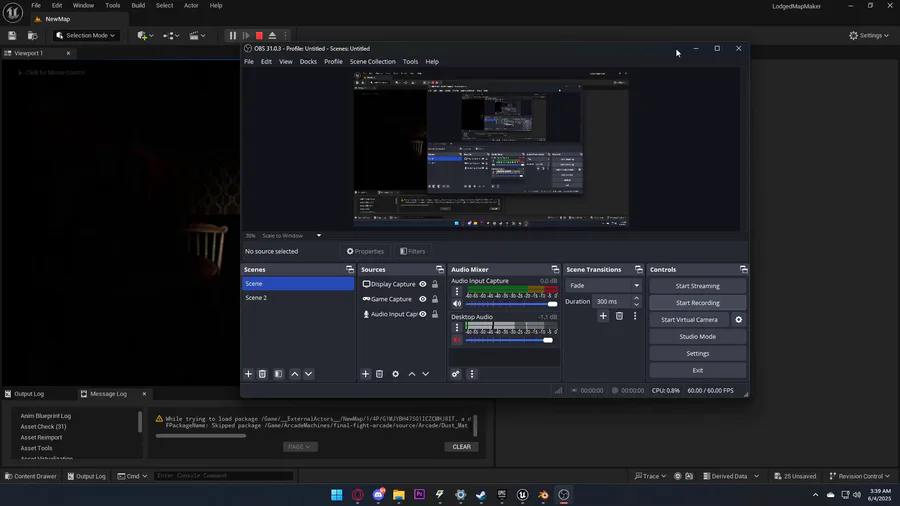
Task: Toggle Game Capture visibility eye
Action: [423, 299]
